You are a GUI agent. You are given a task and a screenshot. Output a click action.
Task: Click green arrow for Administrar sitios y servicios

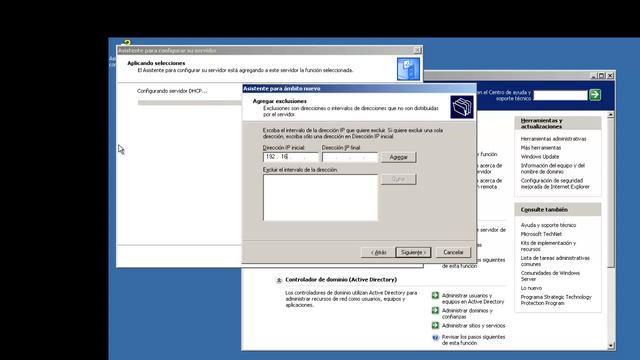point(435,326)
